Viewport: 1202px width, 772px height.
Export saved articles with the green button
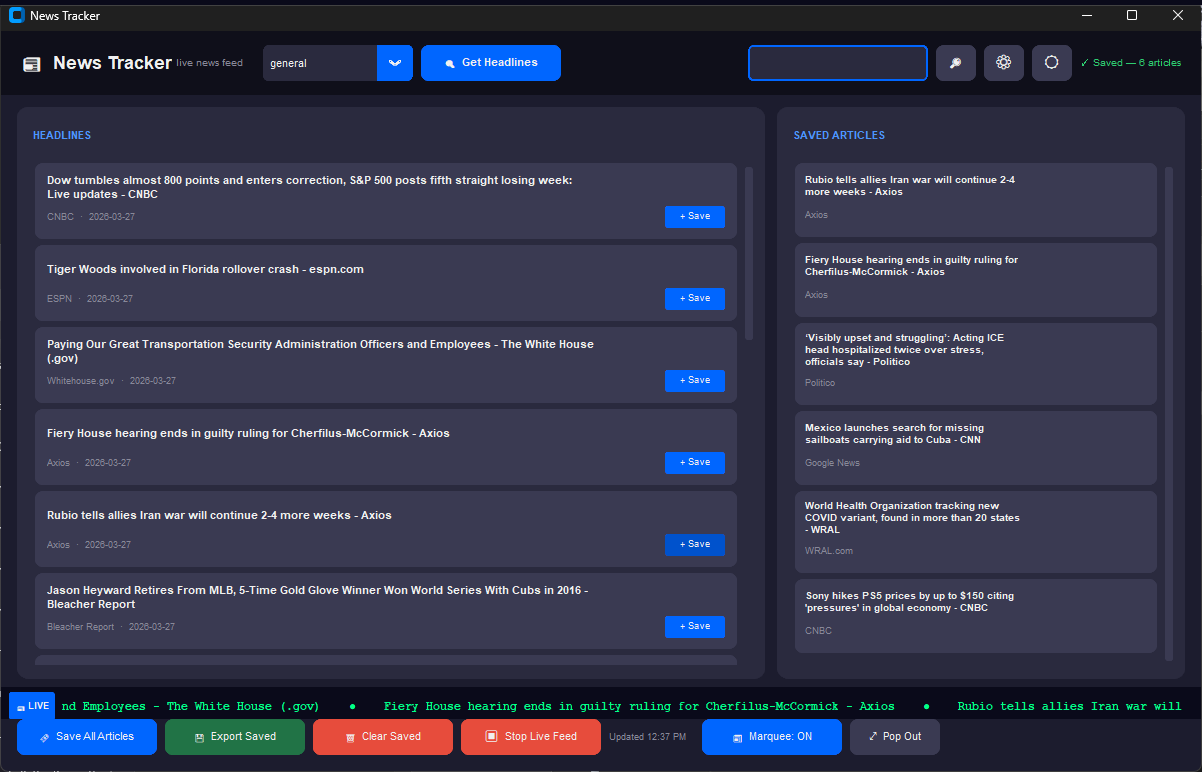coord(234,737)
